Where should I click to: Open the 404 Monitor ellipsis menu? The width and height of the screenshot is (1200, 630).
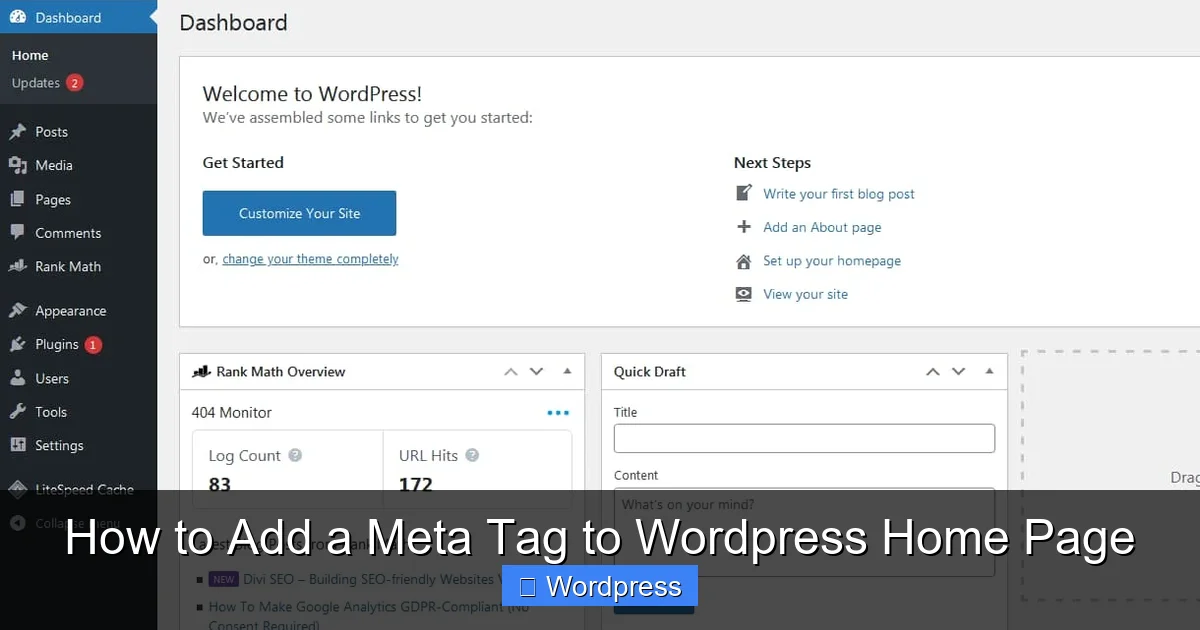[x=558, y=411]
